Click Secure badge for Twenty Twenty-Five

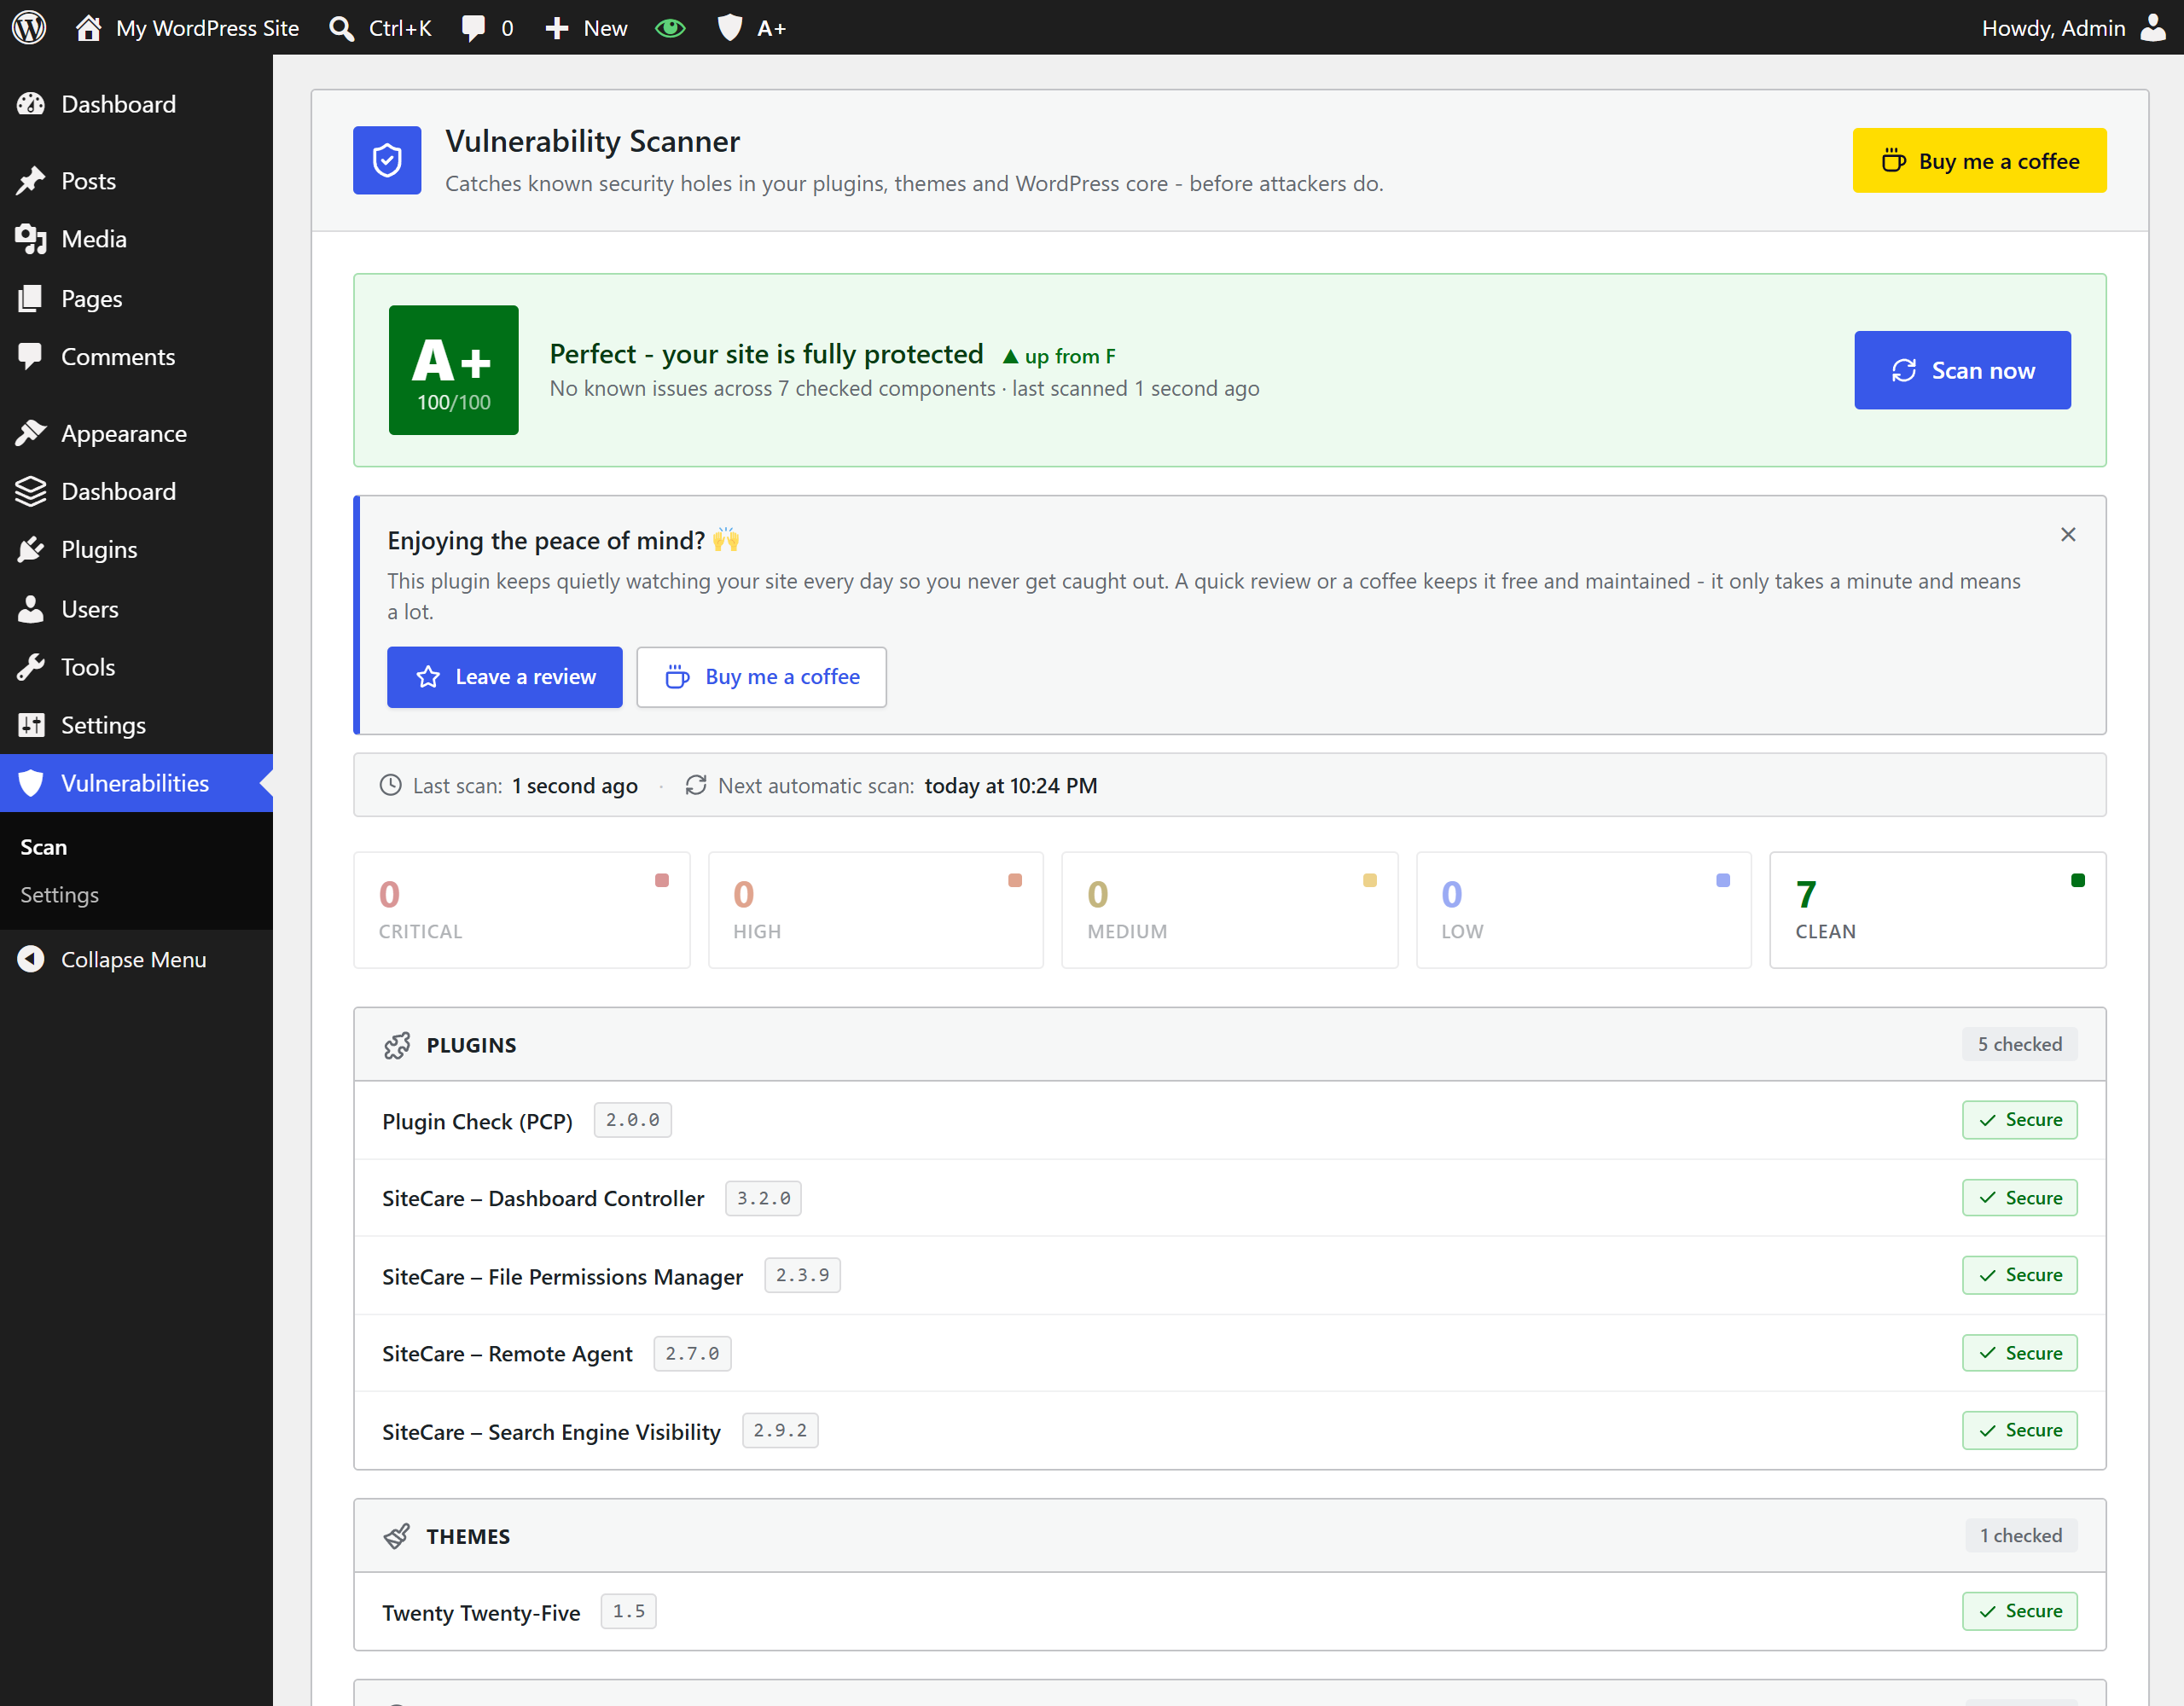(x=2020, y=1611)
